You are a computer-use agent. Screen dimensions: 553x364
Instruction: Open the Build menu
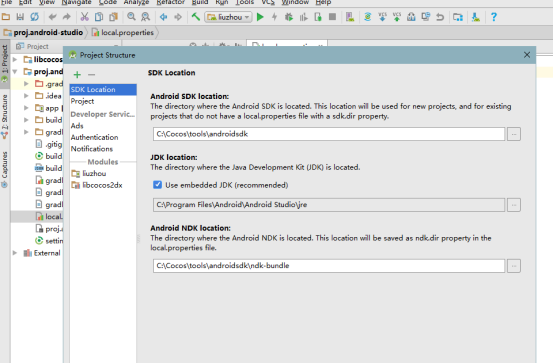[x=200, y=2]
